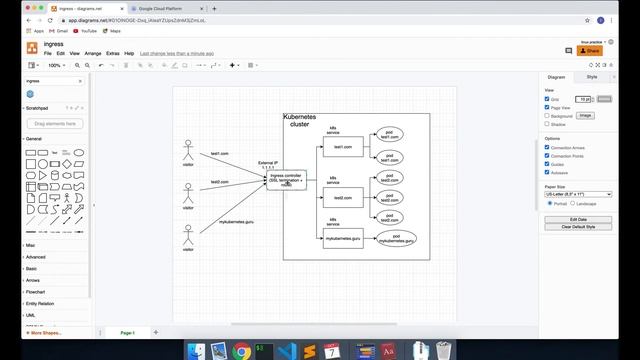The image size is (640, 360).
Task: Select the Page-1 tab
Action: [x=127, y=333]
